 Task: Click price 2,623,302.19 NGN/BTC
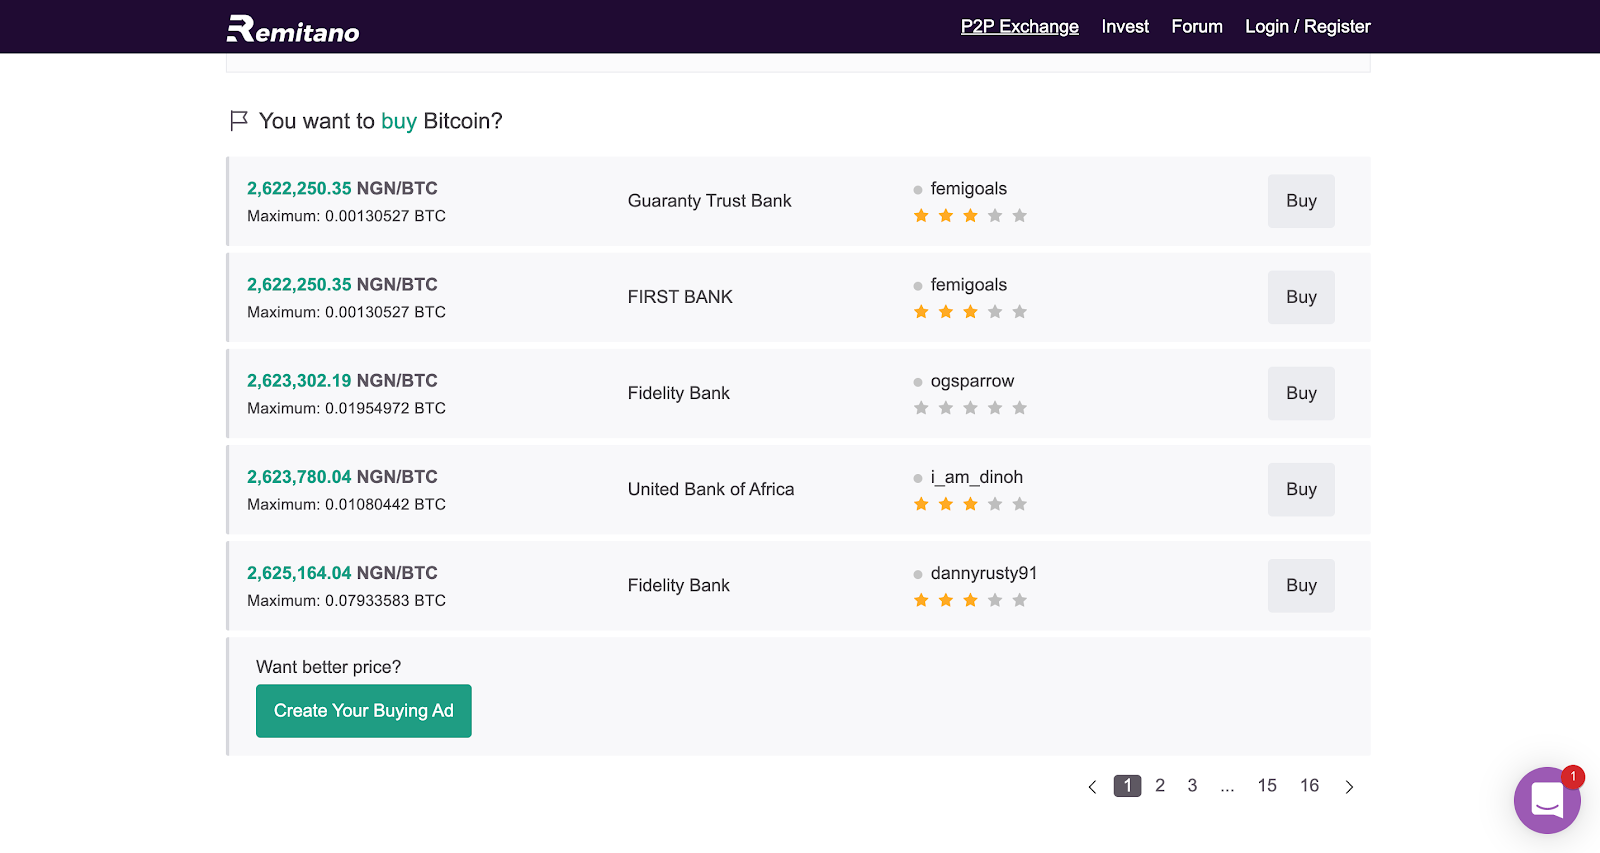coord(342,381)
